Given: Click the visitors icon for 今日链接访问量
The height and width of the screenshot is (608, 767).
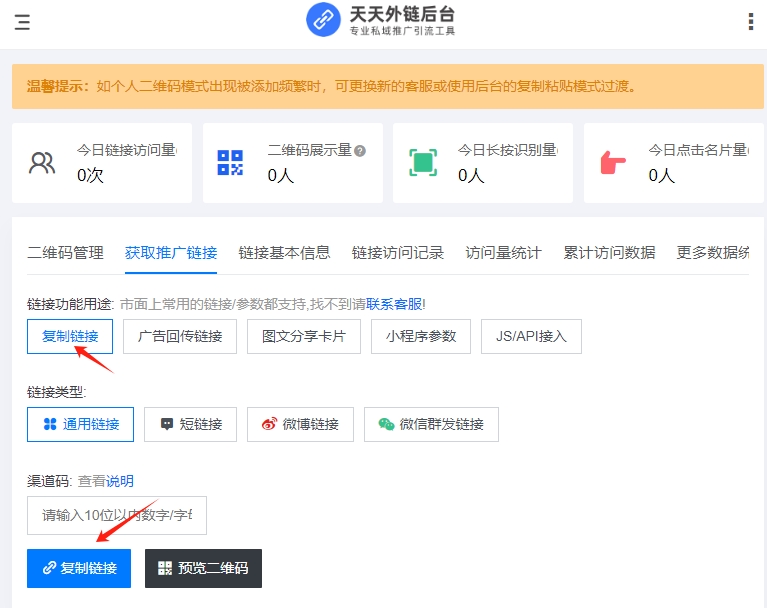Looking at the screenshot, I should click(x=42, y=163).
